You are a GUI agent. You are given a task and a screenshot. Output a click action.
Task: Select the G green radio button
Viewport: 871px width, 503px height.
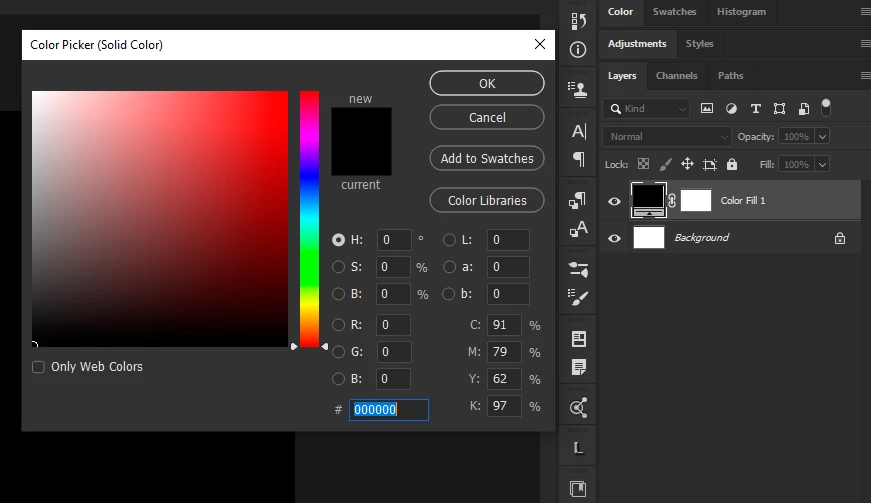[x=338, y=351]
